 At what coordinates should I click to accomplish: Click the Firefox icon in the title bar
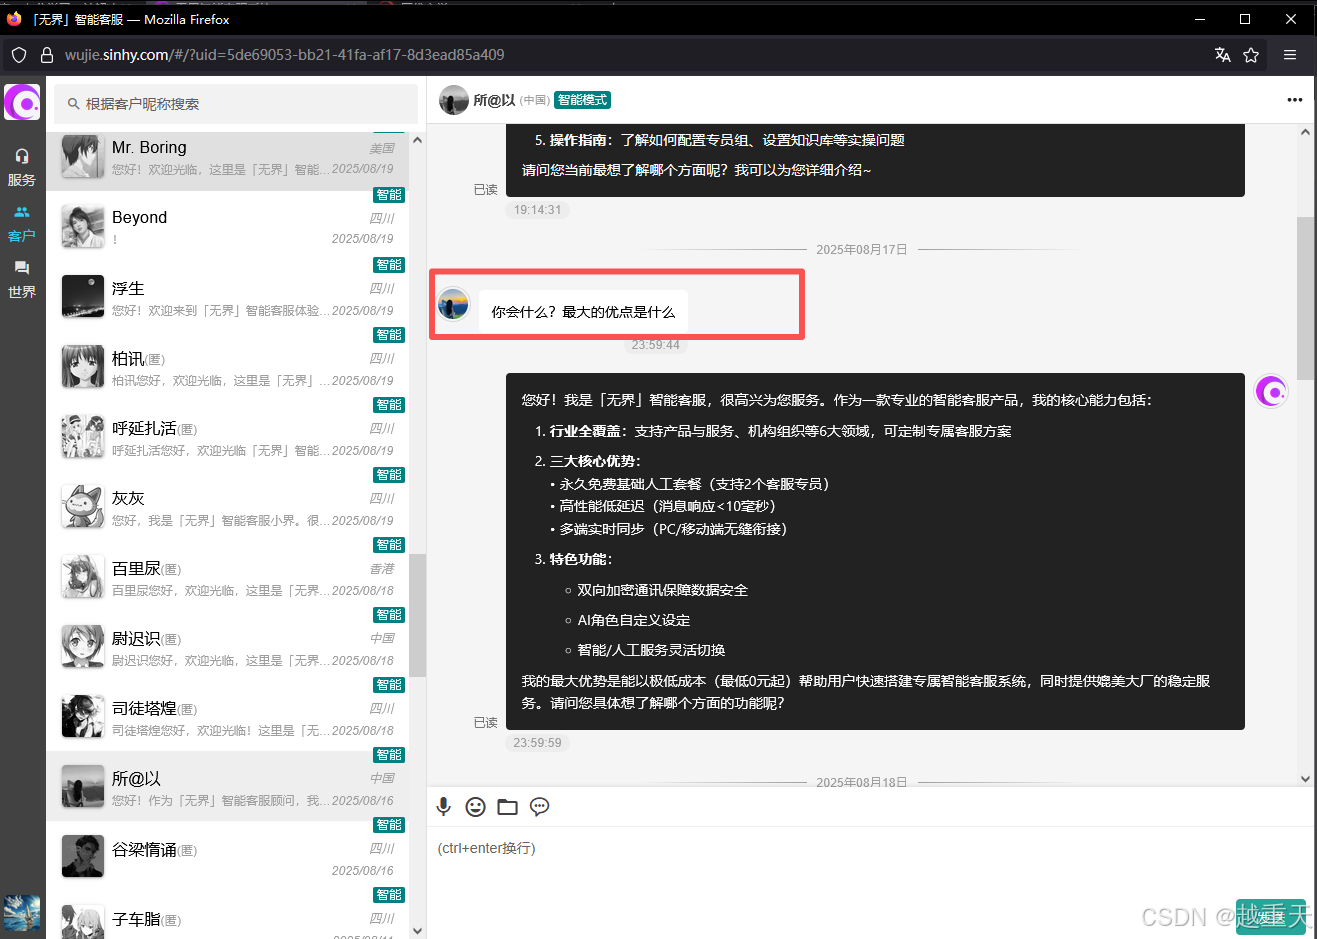[x=14, y=19]
